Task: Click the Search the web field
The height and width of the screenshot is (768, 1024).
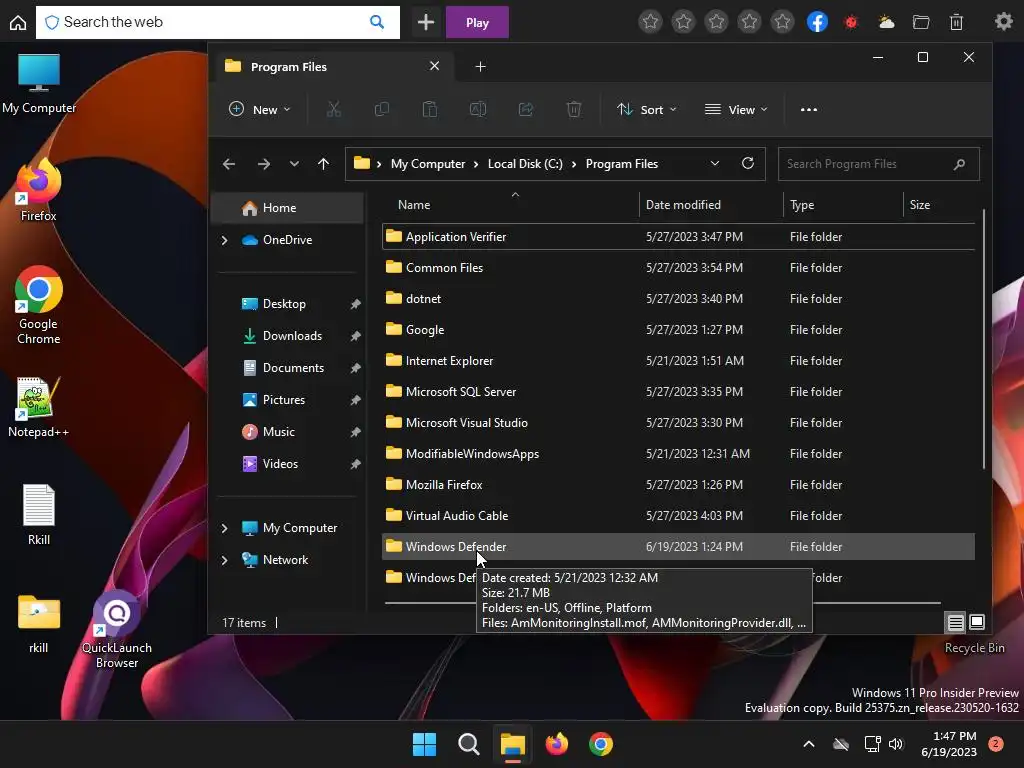Action: (x=217, y=22)
